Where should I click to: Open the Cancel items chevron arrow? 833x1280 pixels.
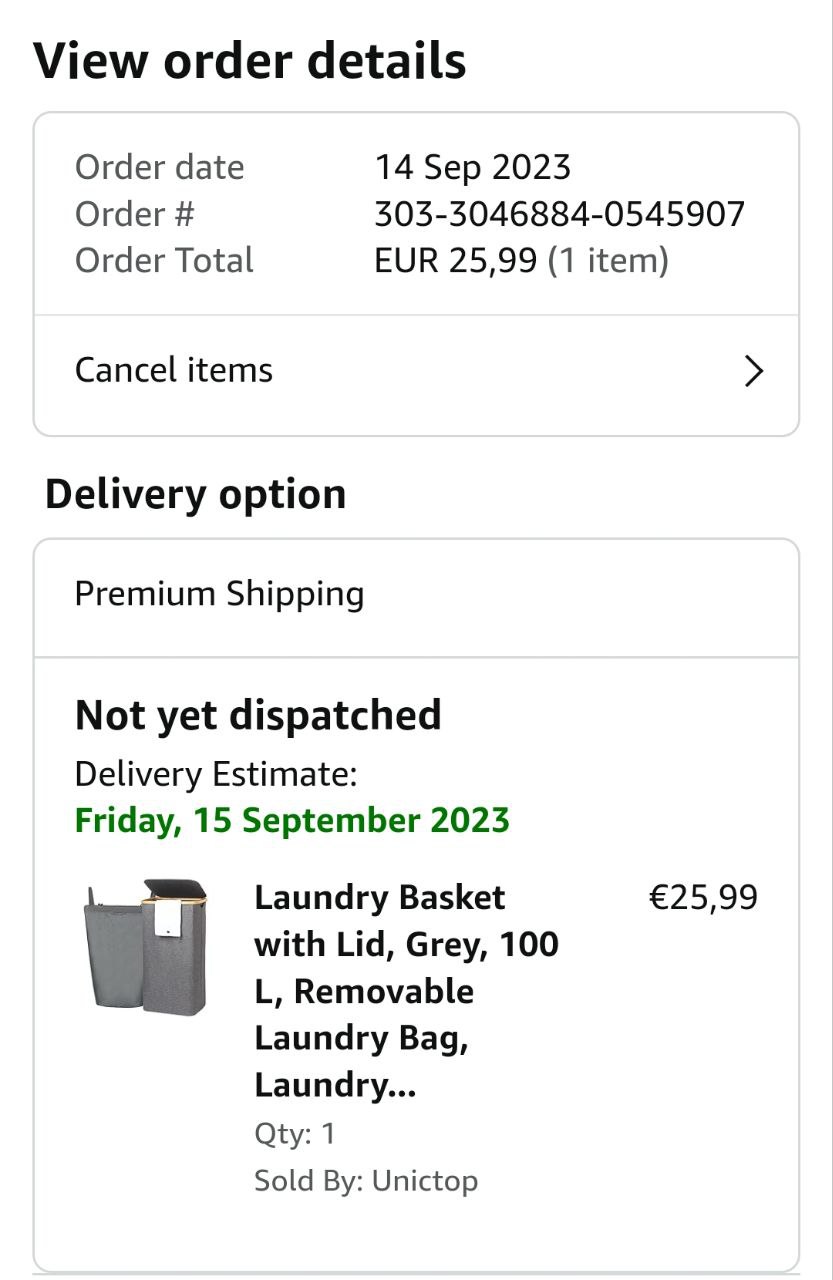(x=754, y=371)
